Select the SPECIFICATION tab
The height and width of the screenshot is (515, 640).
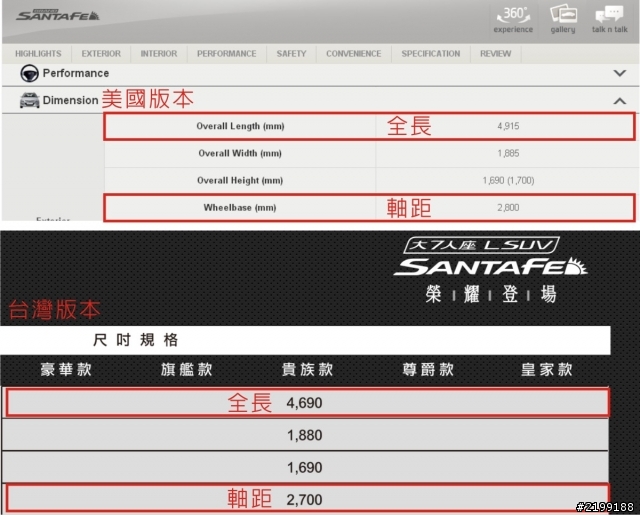[x=431, y=54]
